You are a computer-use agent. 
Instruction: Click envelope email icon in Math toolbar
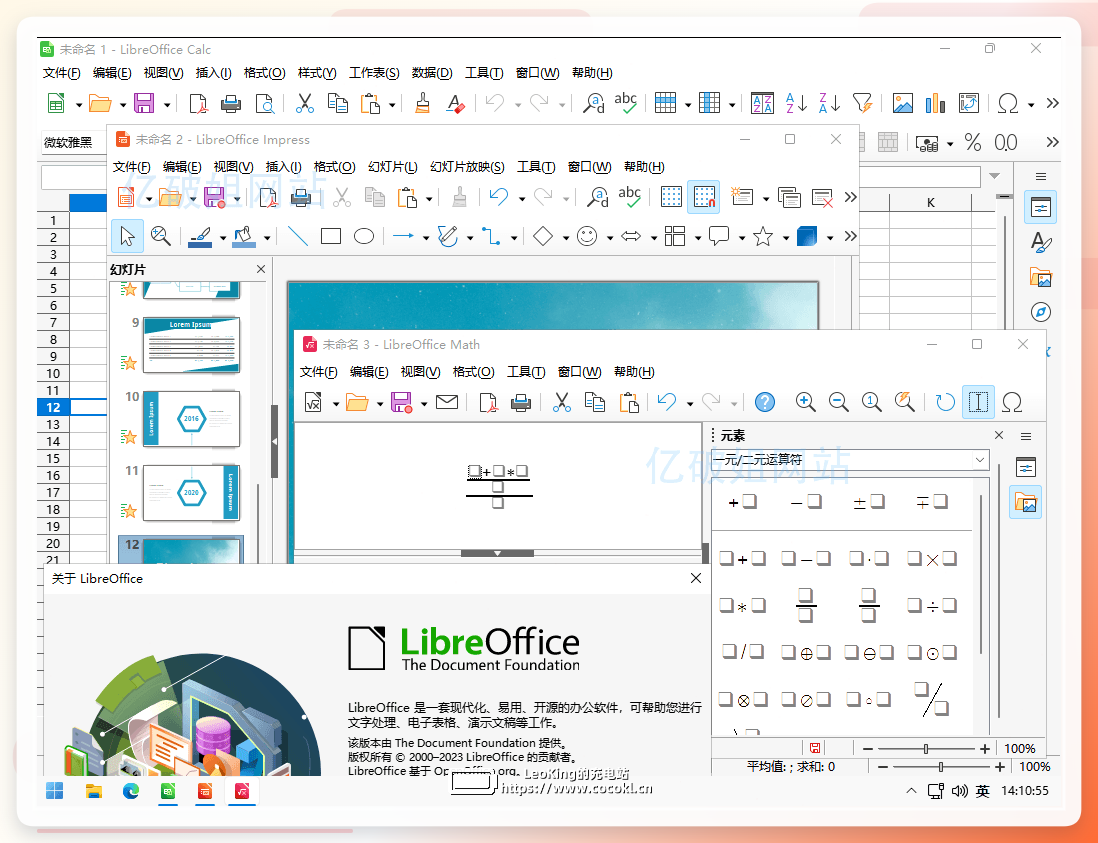click(447, 402)
